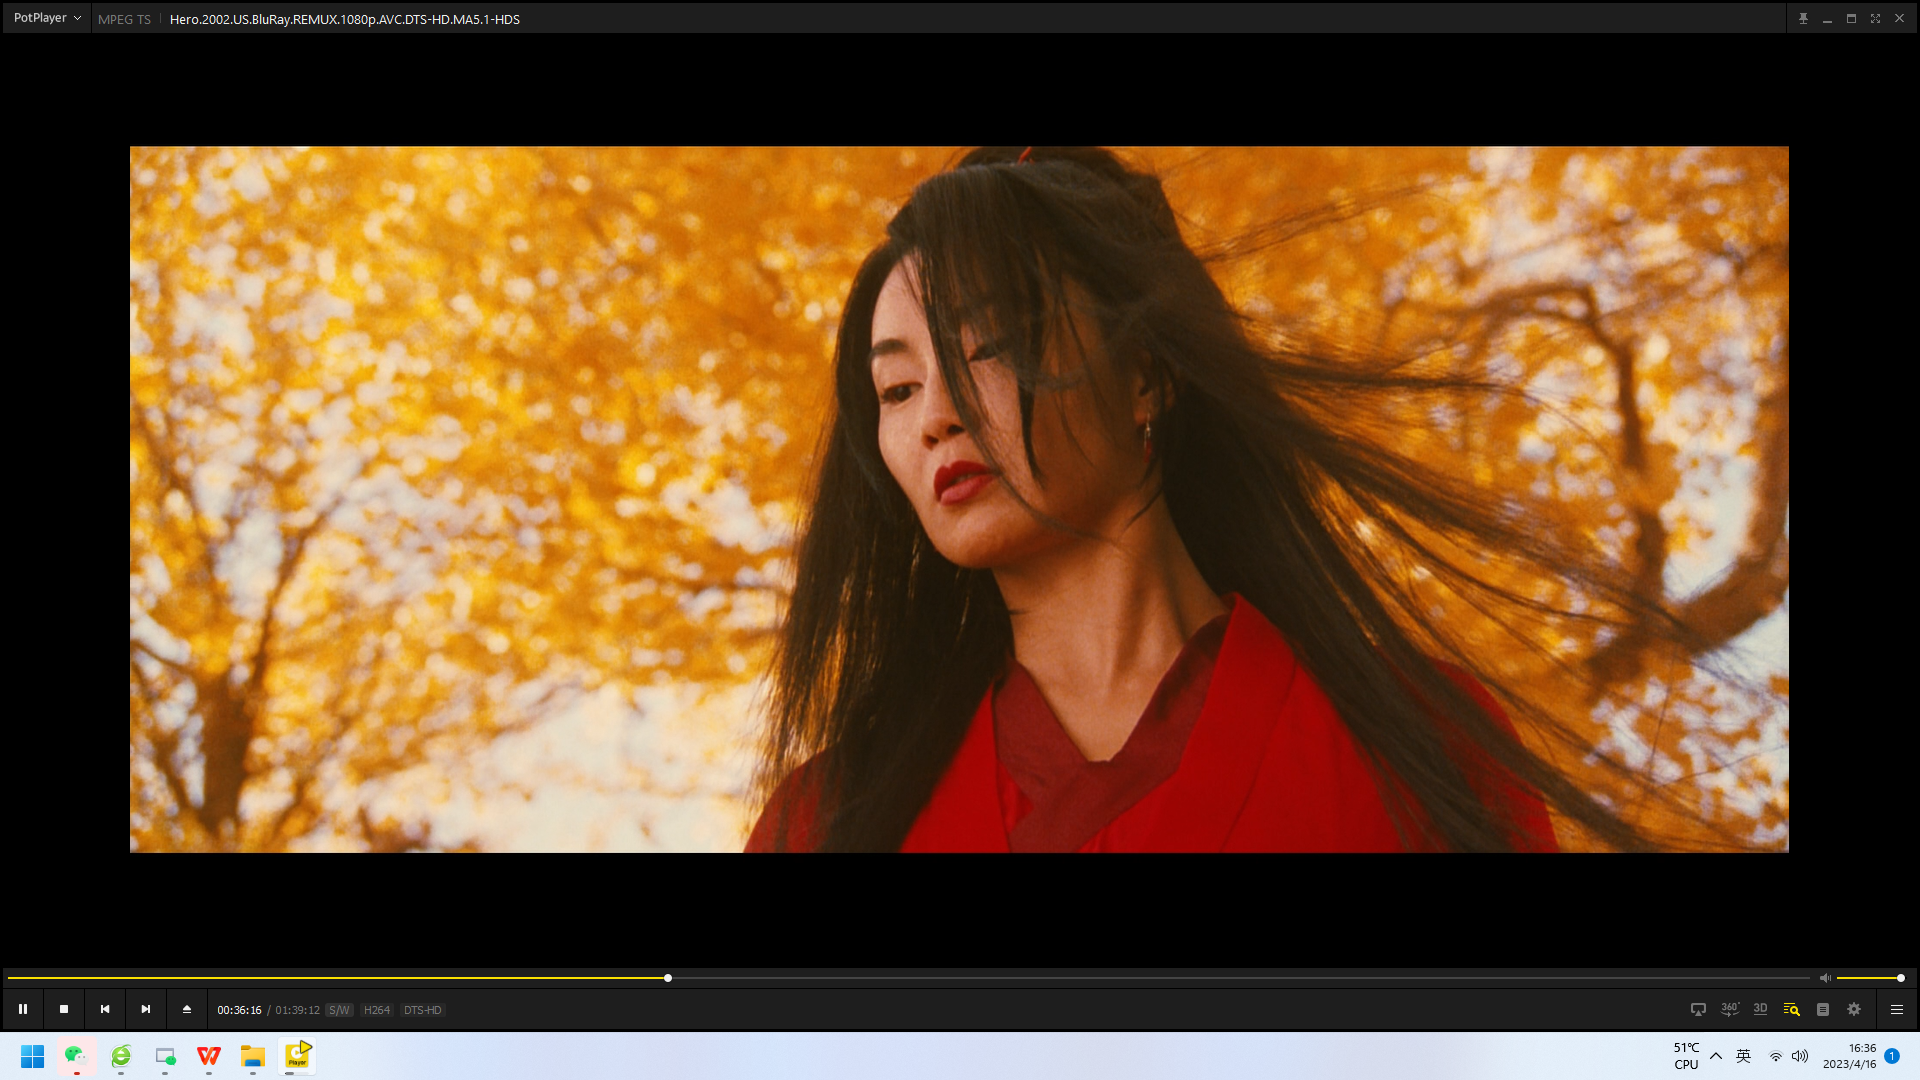Open the control panel gear icon
Viewport: 1920px width, 1080px height.
1854,1009
